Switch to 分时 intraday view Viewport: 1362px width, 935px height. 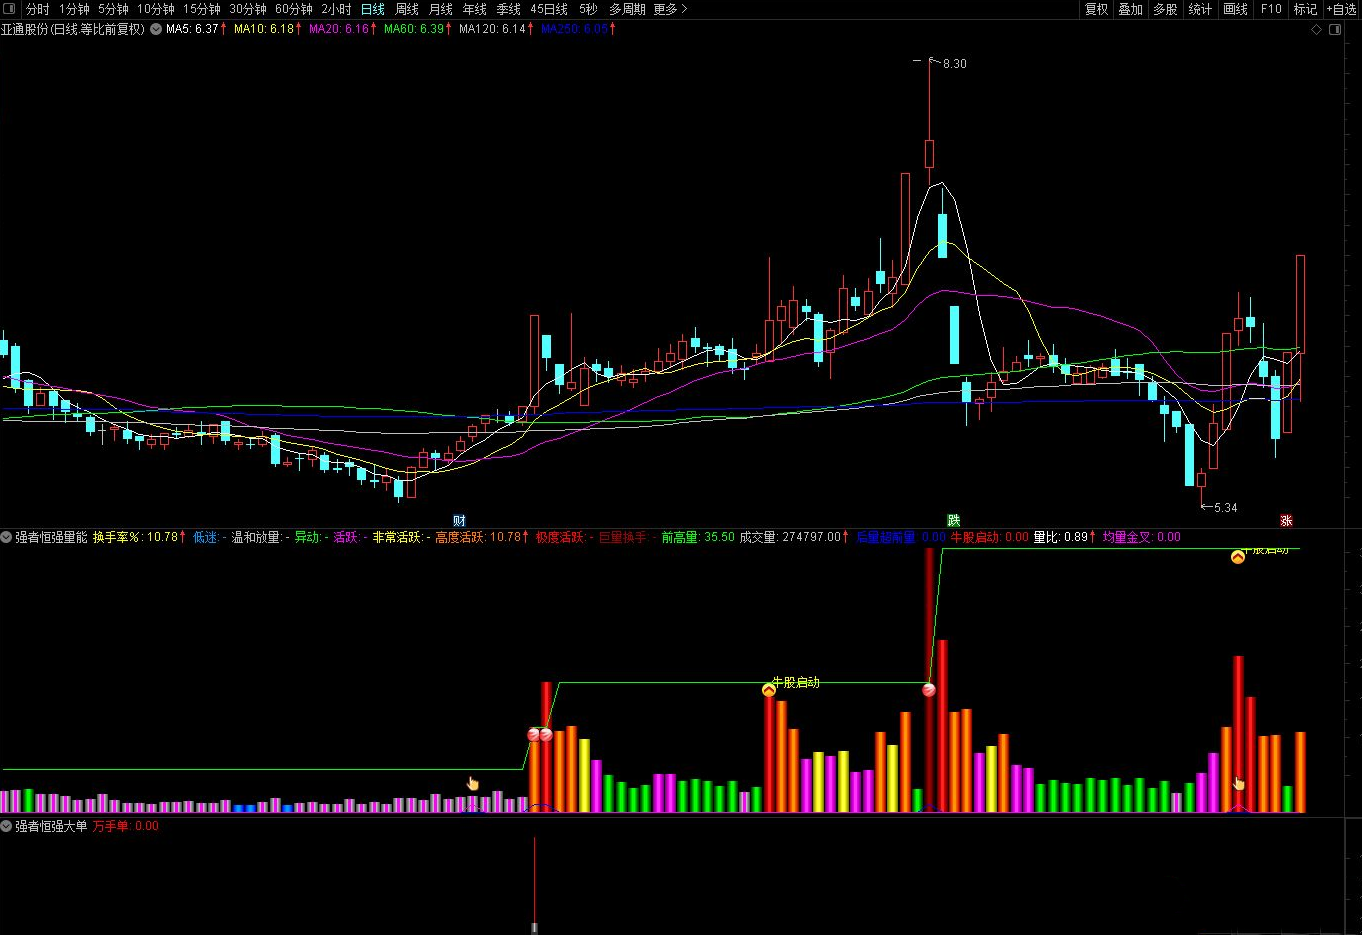click(37, 9)
